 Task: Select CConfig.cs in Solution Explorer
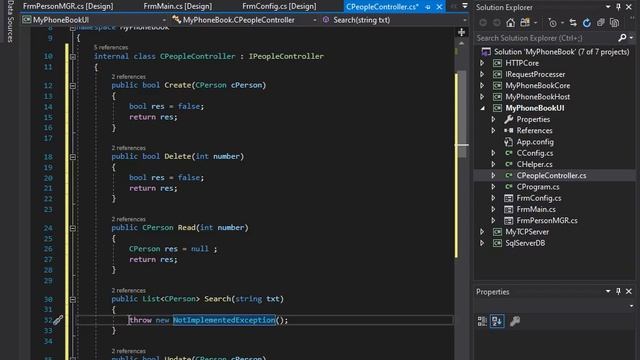pos(535,153)
